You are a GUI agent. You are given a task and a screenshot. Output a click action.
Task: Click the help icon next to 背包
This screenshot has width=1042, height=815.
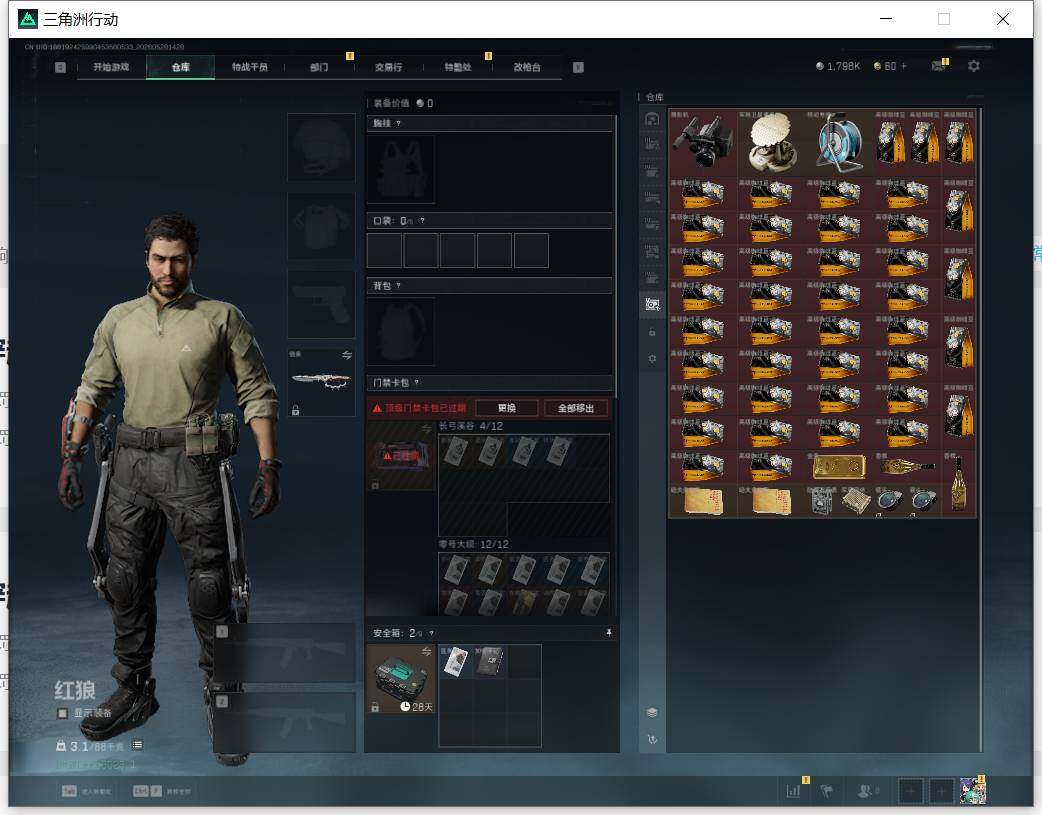click(x=398, y=286)
